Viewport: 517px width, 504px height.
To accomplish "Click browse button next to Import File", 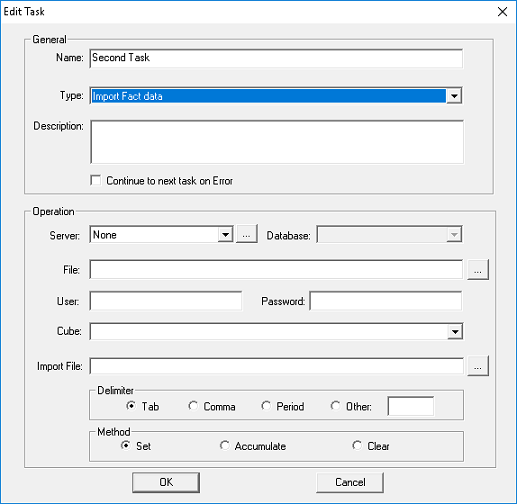I will coord(478,366).
